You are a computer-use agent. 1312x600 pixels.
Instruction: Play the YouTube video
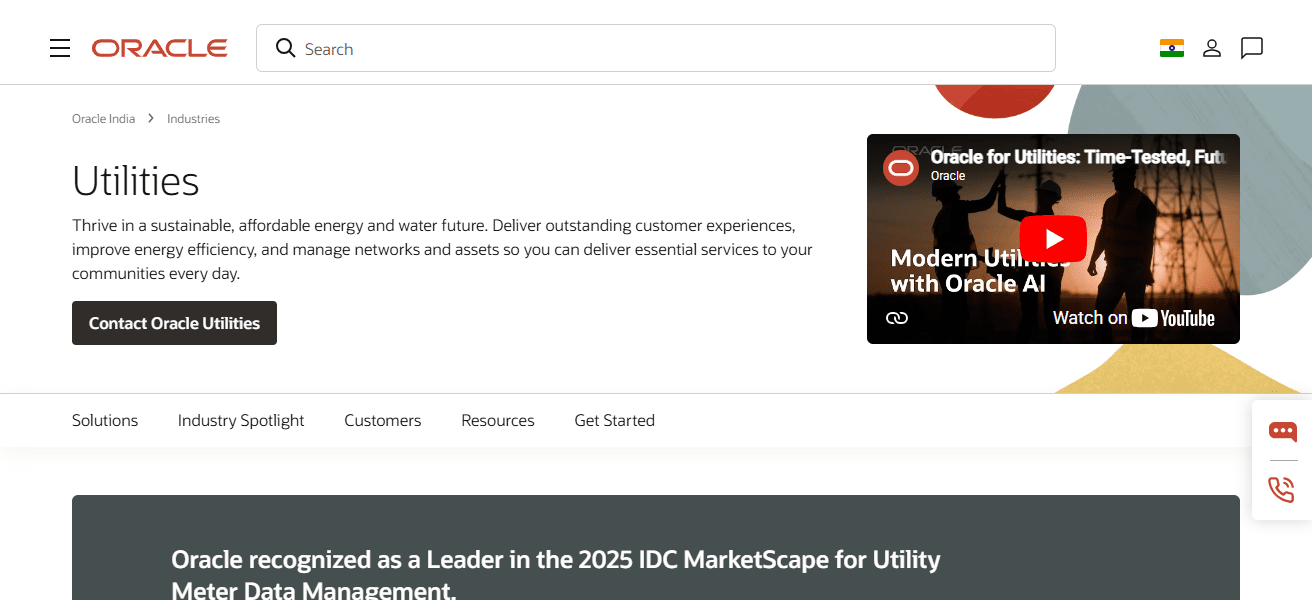coord(1053,239)
